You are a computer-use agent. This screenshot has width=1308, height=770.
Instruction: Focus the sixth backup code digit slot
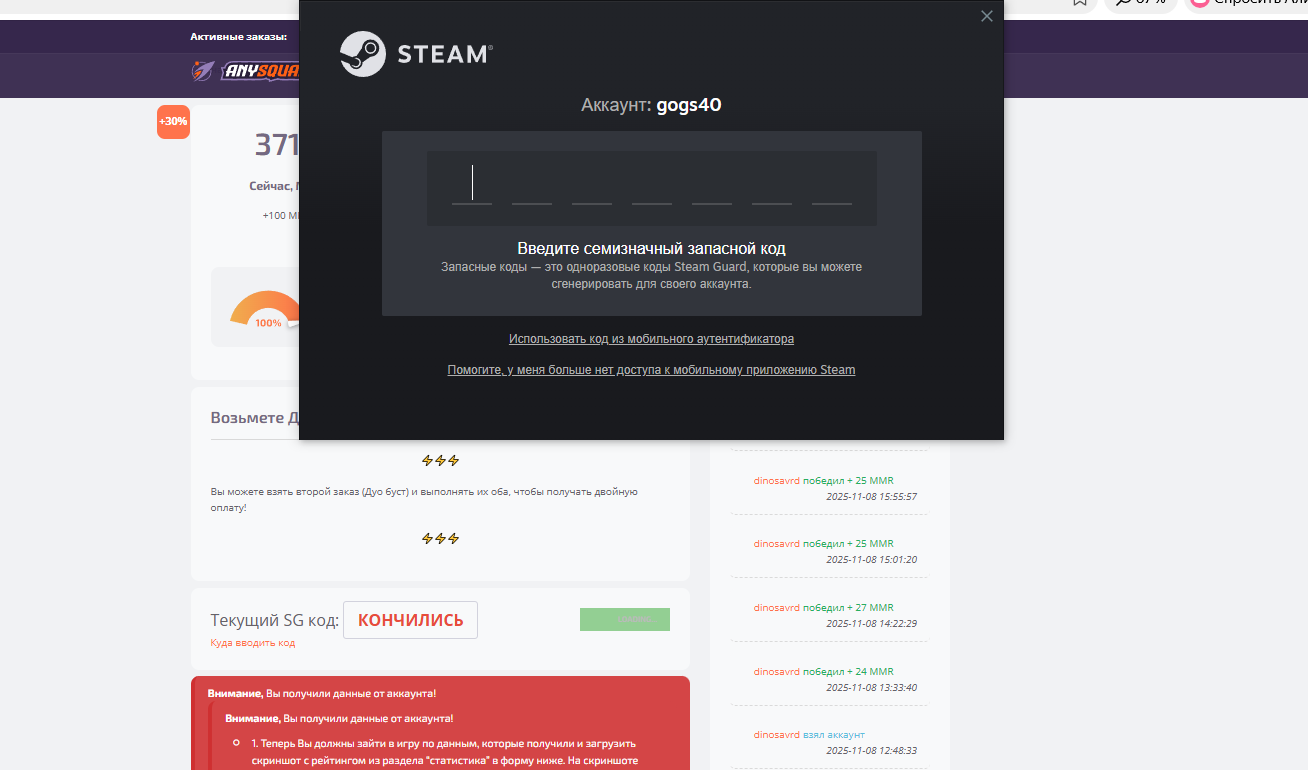coord(772,186)
